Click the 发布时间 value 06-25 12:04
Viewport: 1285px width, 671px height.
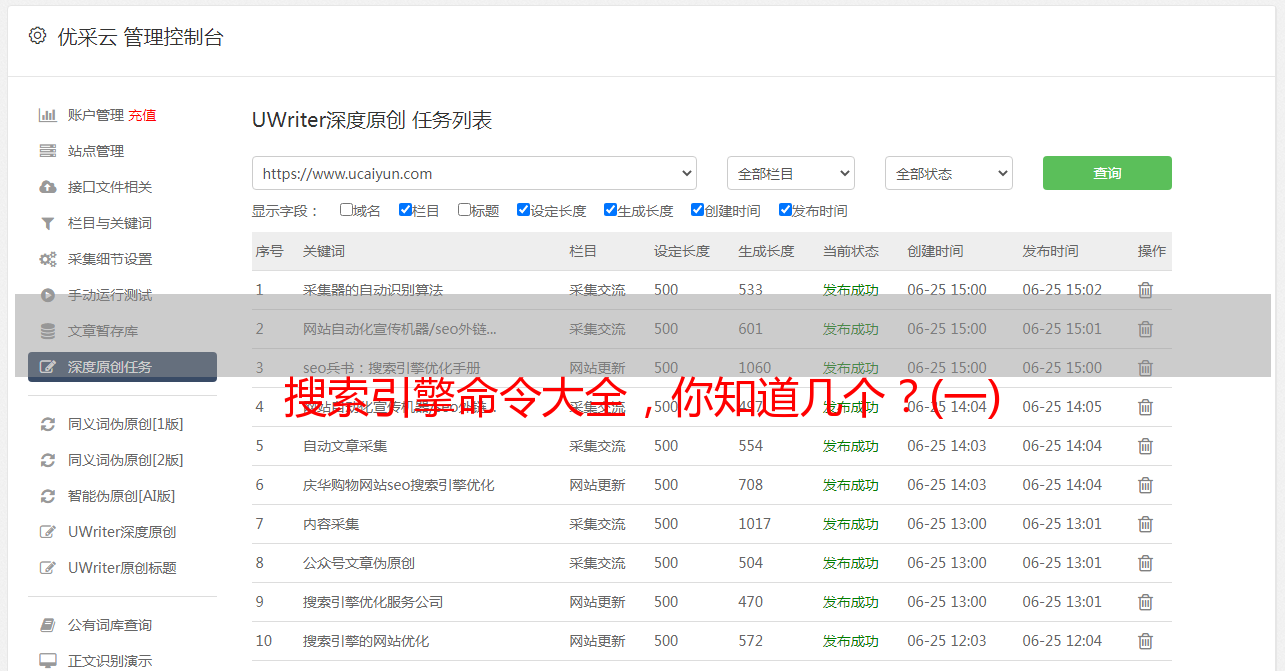(1062, 641)
